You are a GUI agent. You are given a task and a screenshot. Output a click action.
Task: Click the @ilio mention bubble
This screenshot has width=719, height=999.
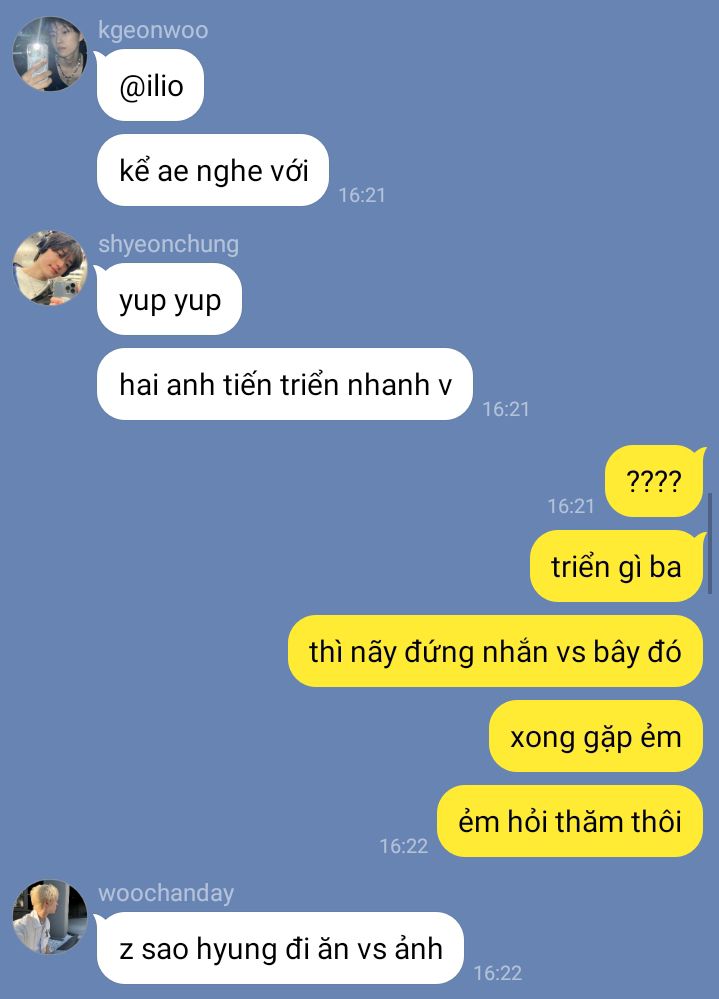coord(150,85)
